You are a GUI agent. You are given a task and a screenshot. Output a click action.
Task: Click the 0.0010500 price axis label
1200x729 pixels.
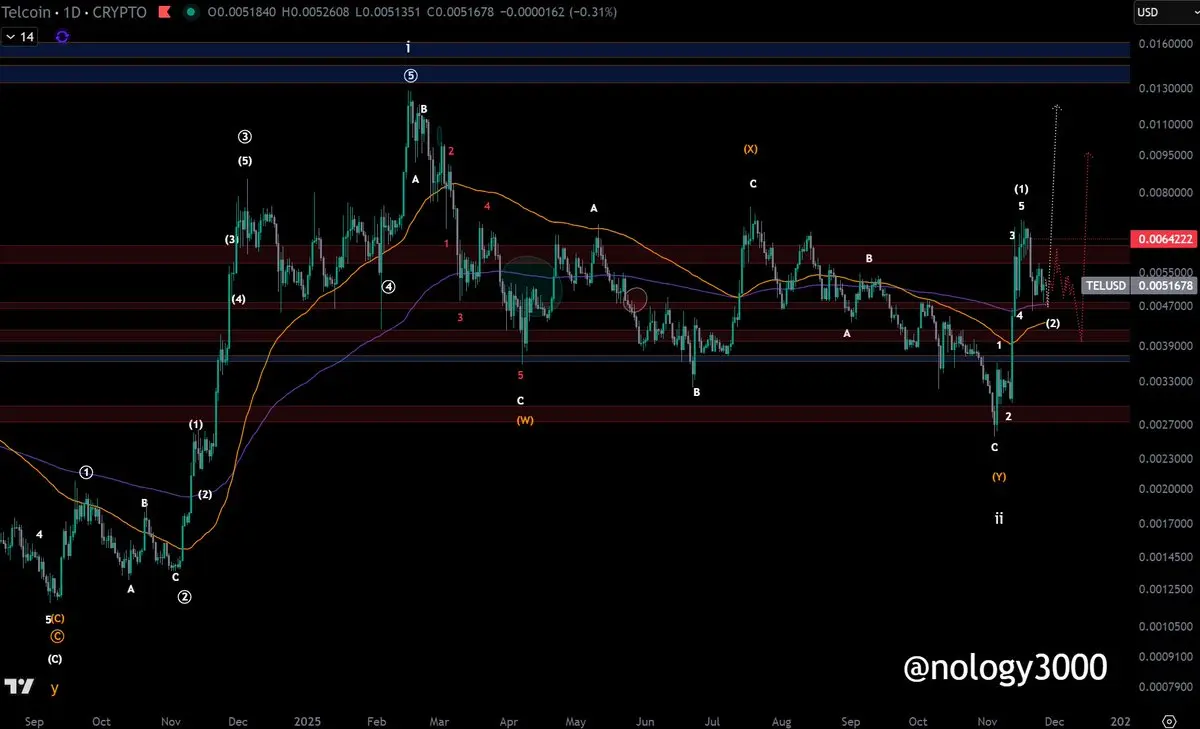pyautogui.click(x=1164, y=627)
